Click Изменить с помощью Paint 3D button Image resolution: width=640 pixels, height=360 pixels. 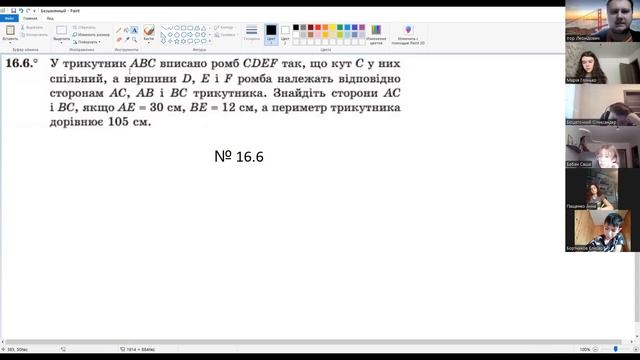pos(408,35)
